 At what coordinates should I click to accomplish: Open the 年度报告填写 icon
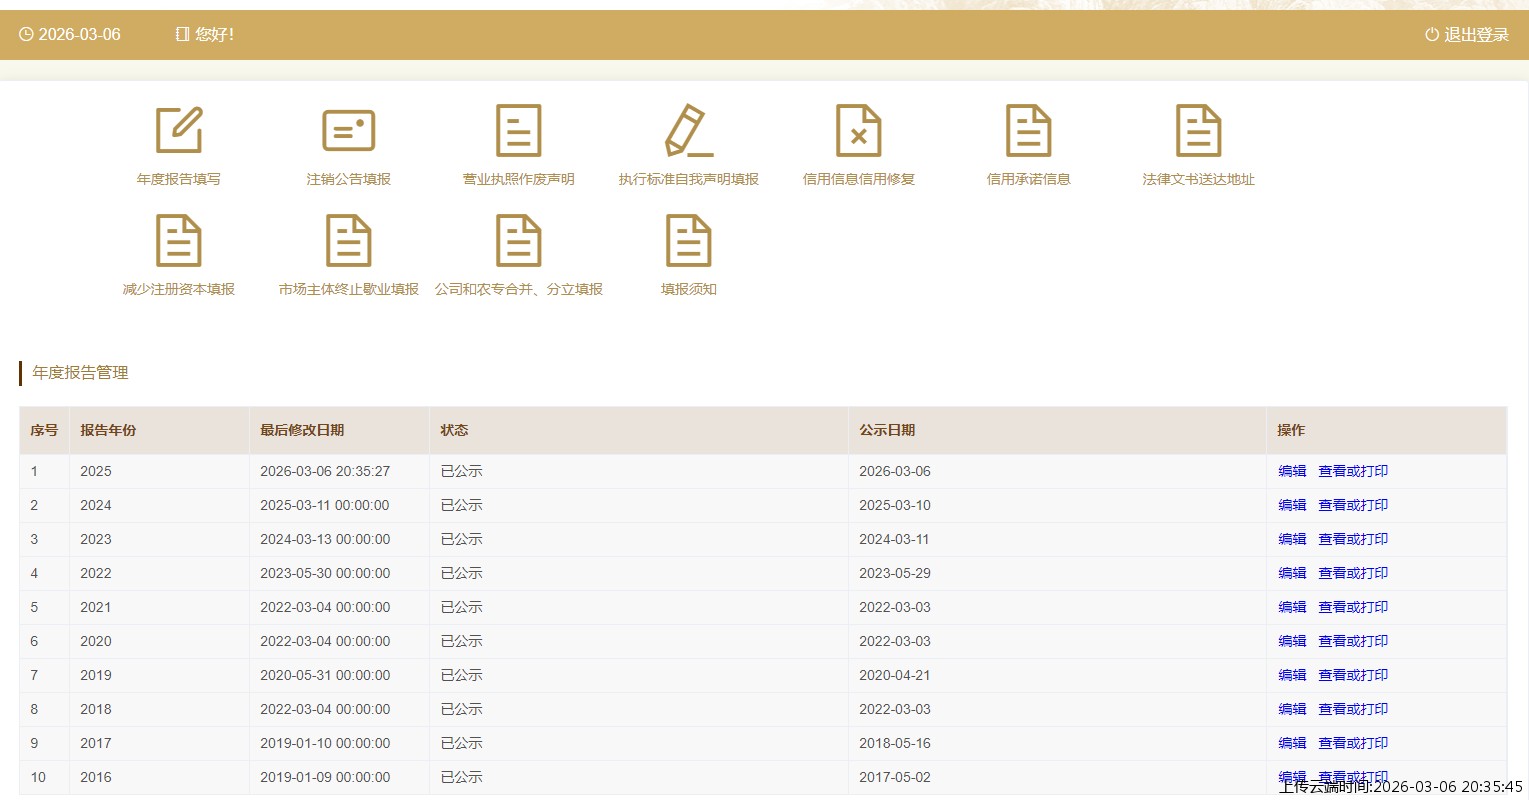tap(179, 131)
